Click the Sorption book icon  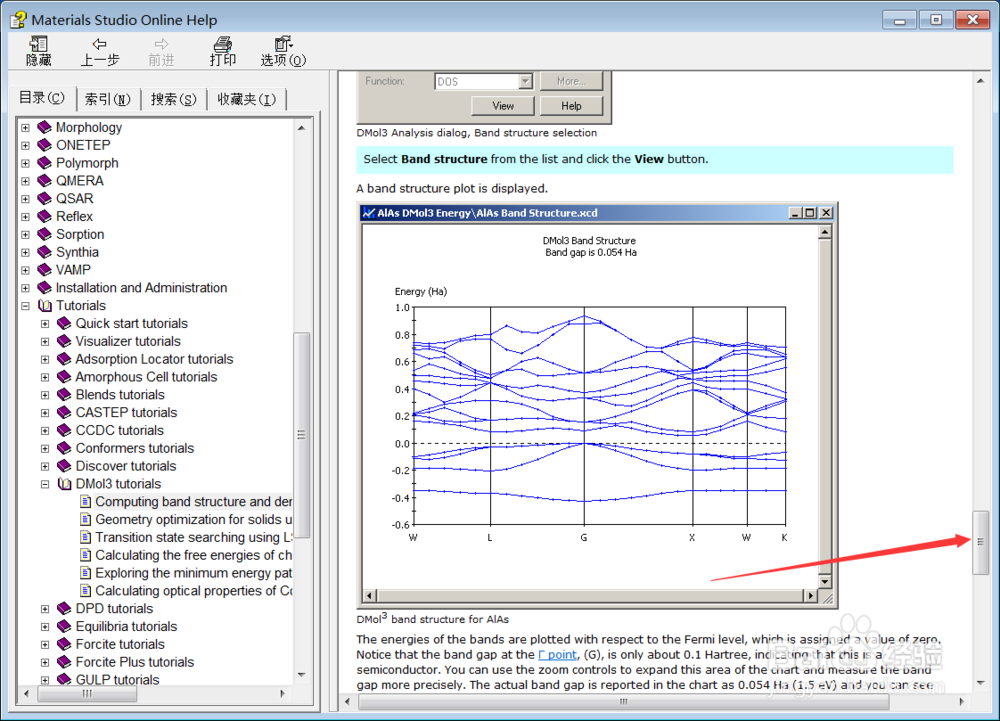pyautogui.click(x=44, y=234)
